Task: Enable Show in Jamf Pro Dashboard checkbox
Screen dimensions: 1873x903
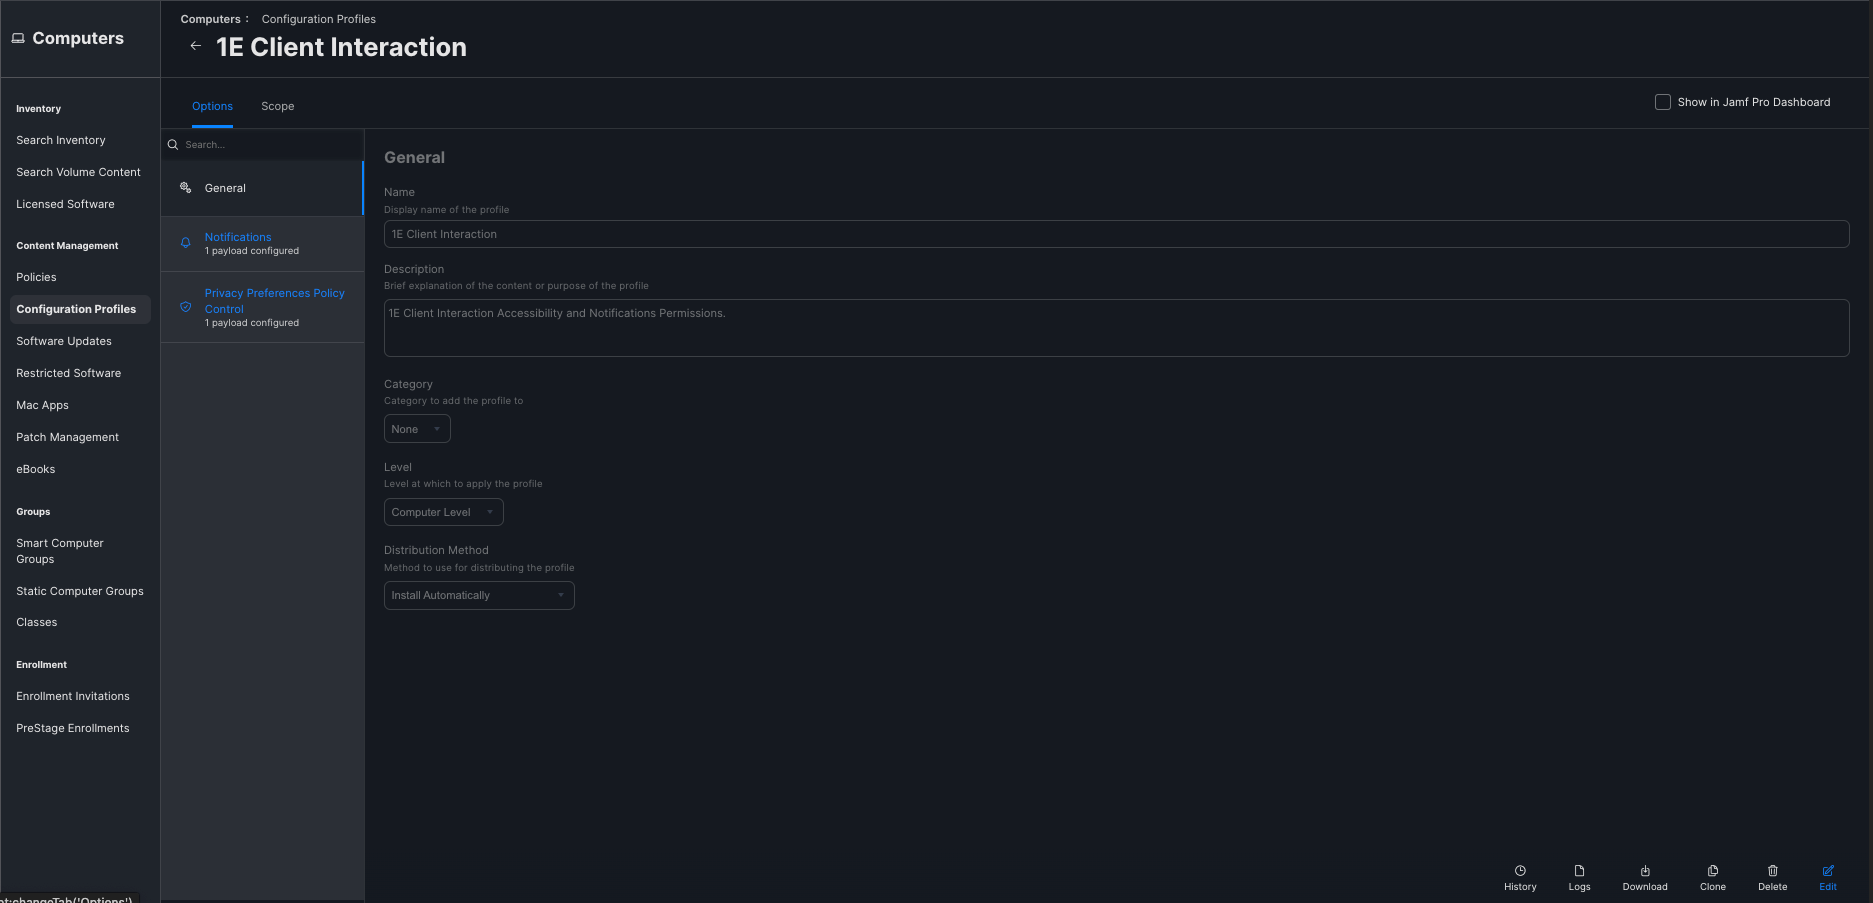Action: point(1662,102)
